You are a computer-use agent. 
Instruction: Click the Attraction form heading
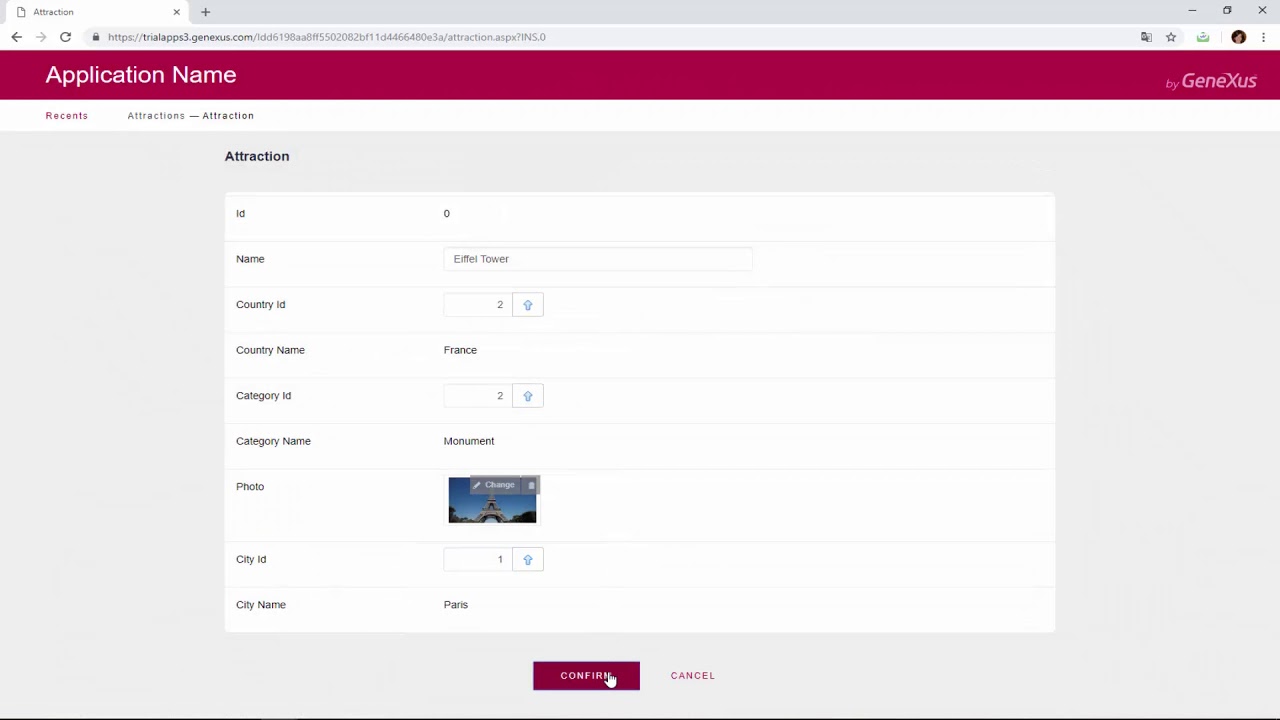click(257, 156)
